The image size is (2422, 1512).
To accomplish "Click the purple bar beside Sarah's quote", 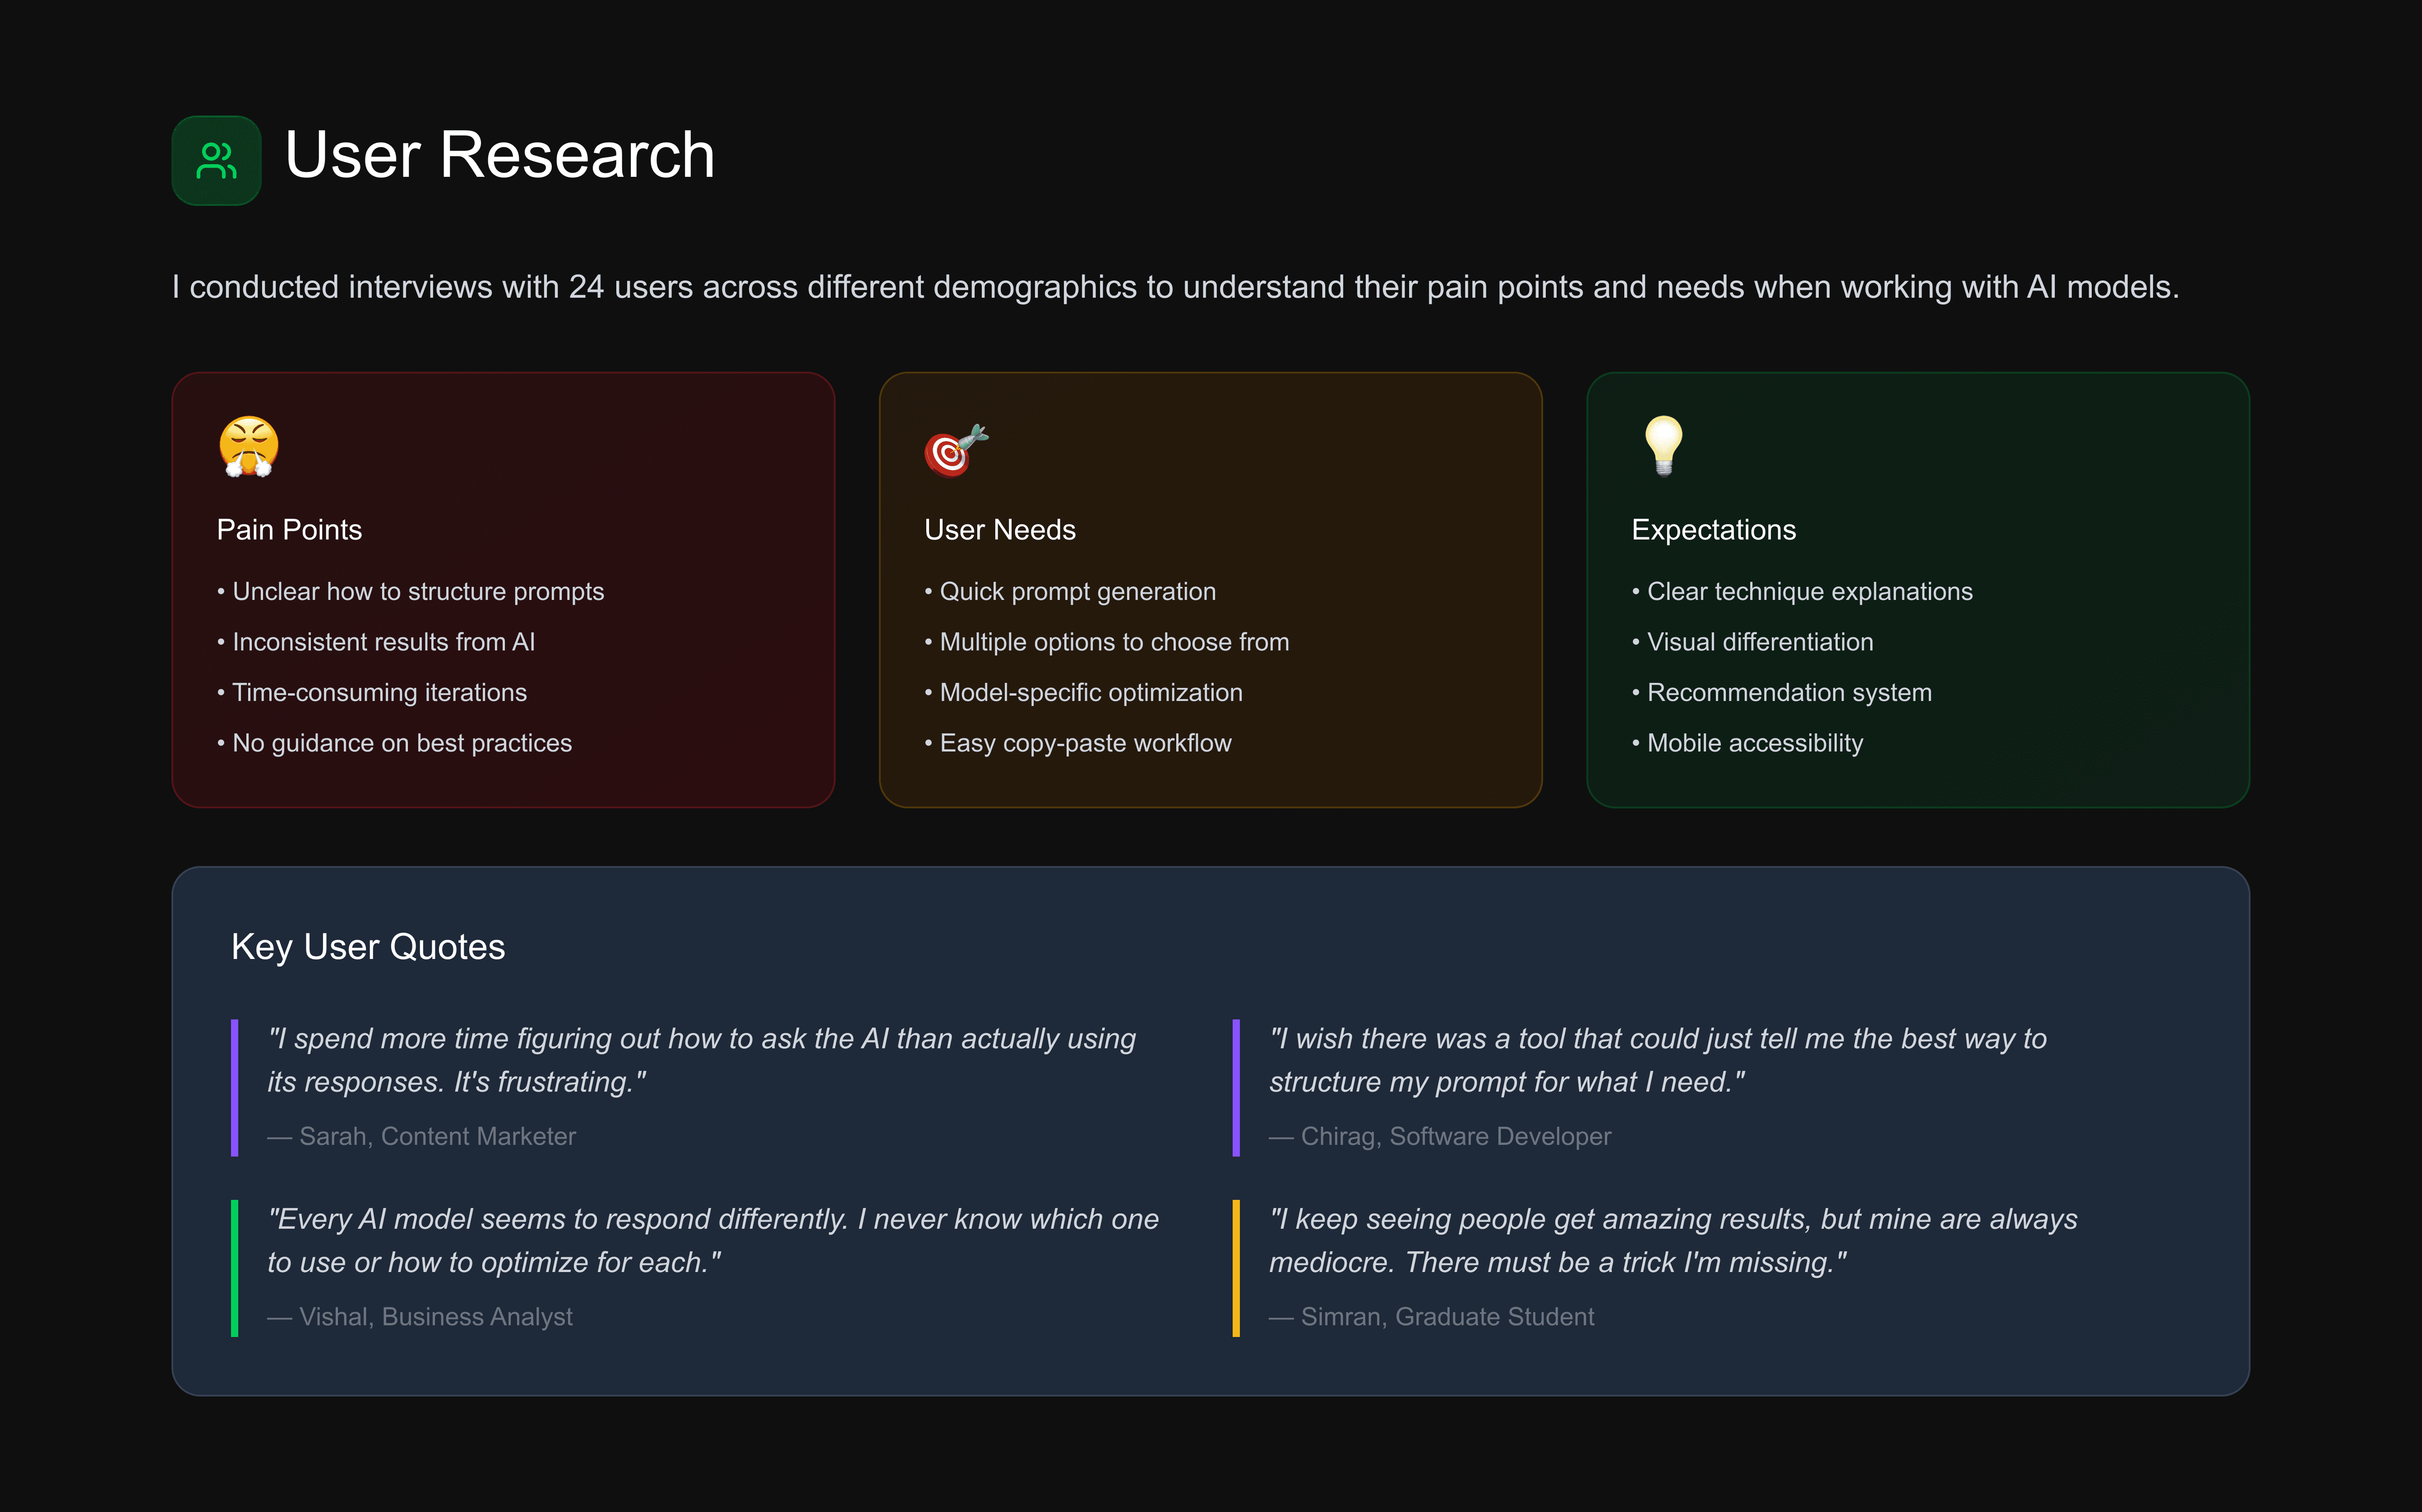I will tap(235, 1087).
